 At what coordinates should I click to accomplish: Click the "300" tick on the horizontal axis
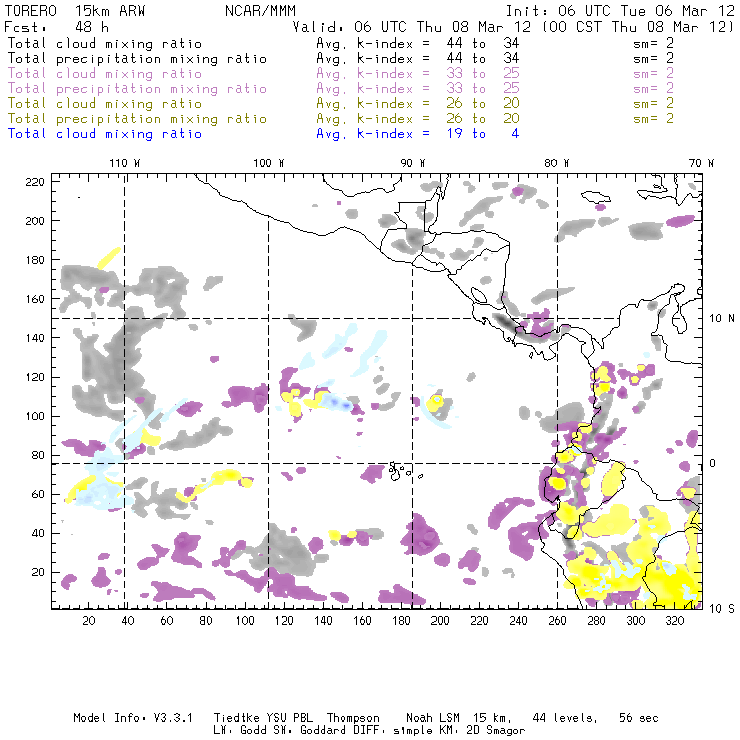[635, 621]
